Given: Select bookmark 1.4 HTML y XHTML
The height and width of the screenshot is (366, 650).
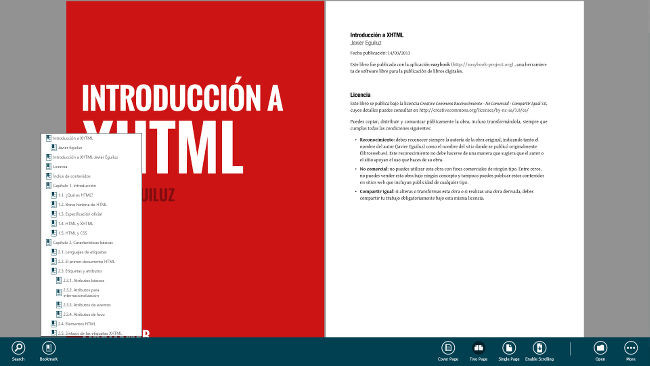Looking at the screenshot, I should tap(72, 224).
